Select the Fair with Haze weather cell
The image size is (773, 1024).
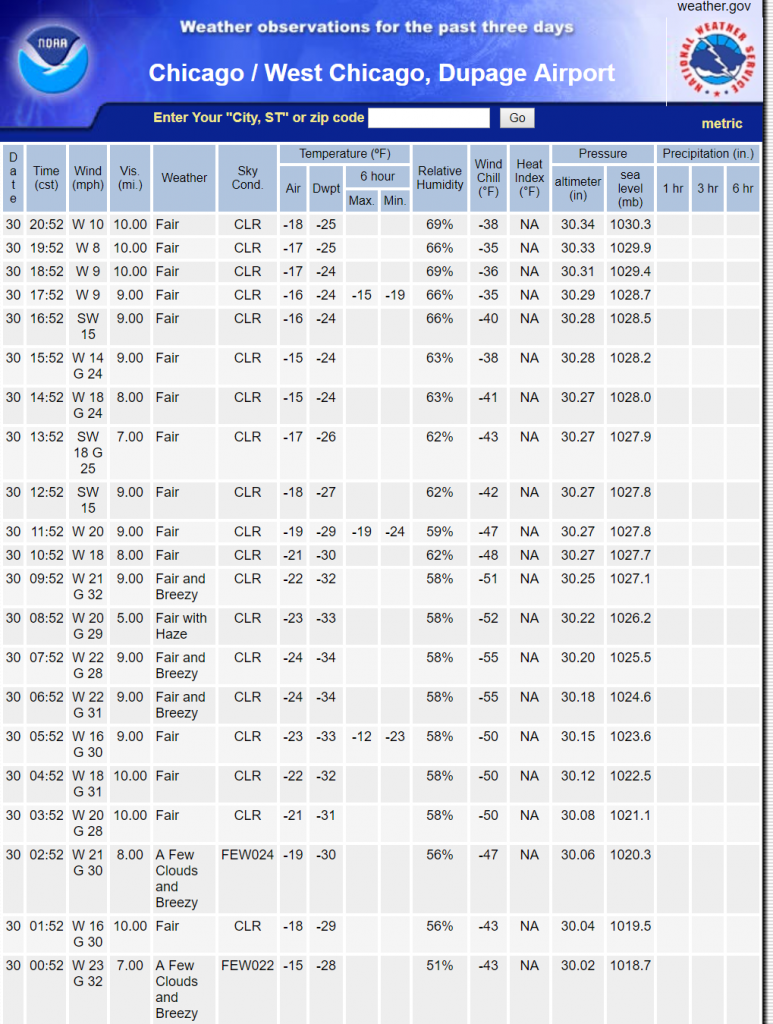[x=184, y=626]
